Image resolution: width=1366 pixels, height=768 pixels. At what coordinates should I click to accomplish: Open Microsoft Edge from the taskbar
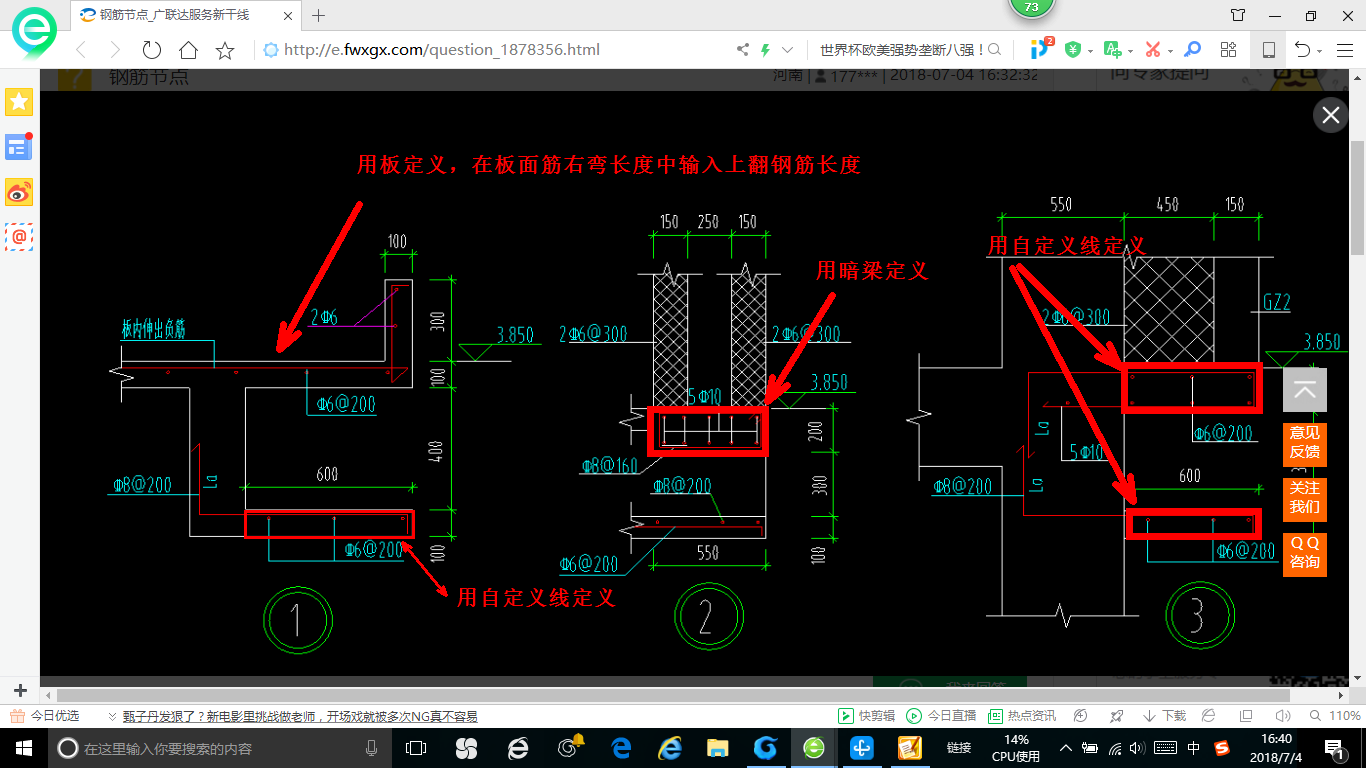pos(621,747)
